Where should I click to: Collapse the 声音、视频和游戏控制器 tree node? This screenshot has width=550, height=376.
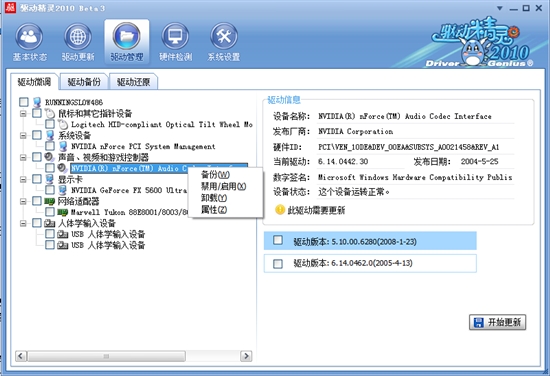(23, 157)
